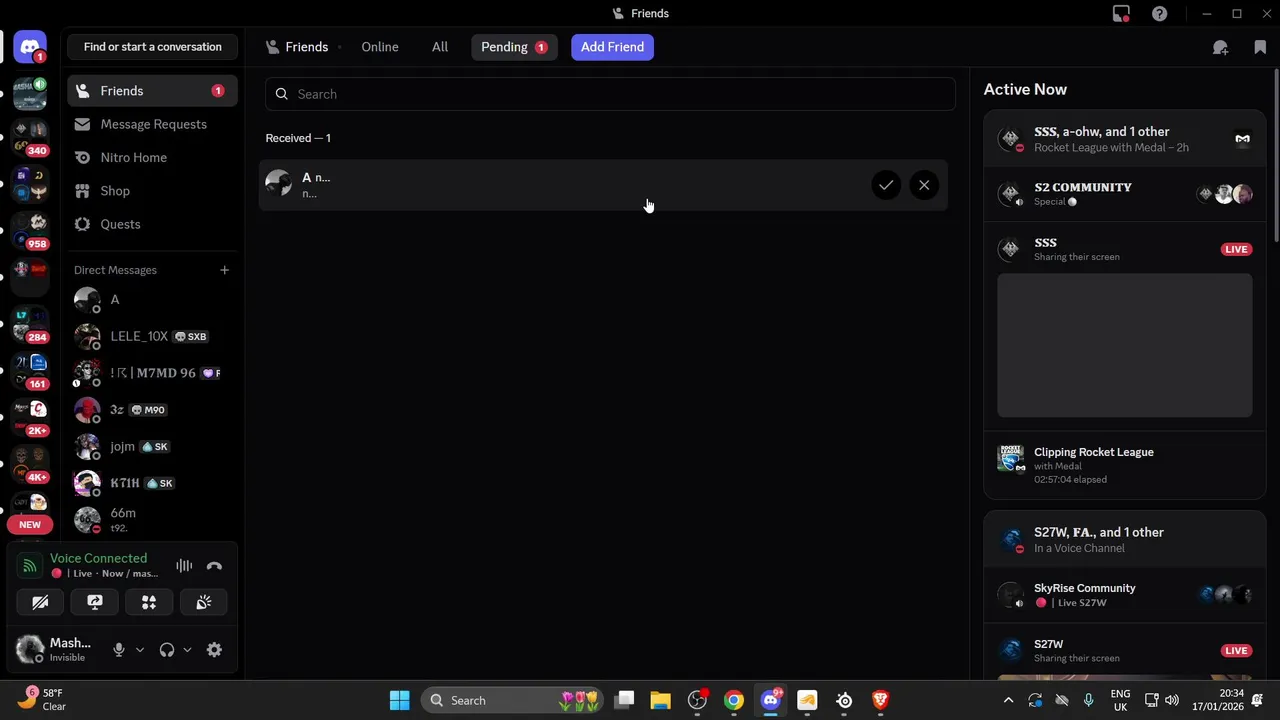Open the pending request user row
This screenshot has width=1280, height=720.
602,185
